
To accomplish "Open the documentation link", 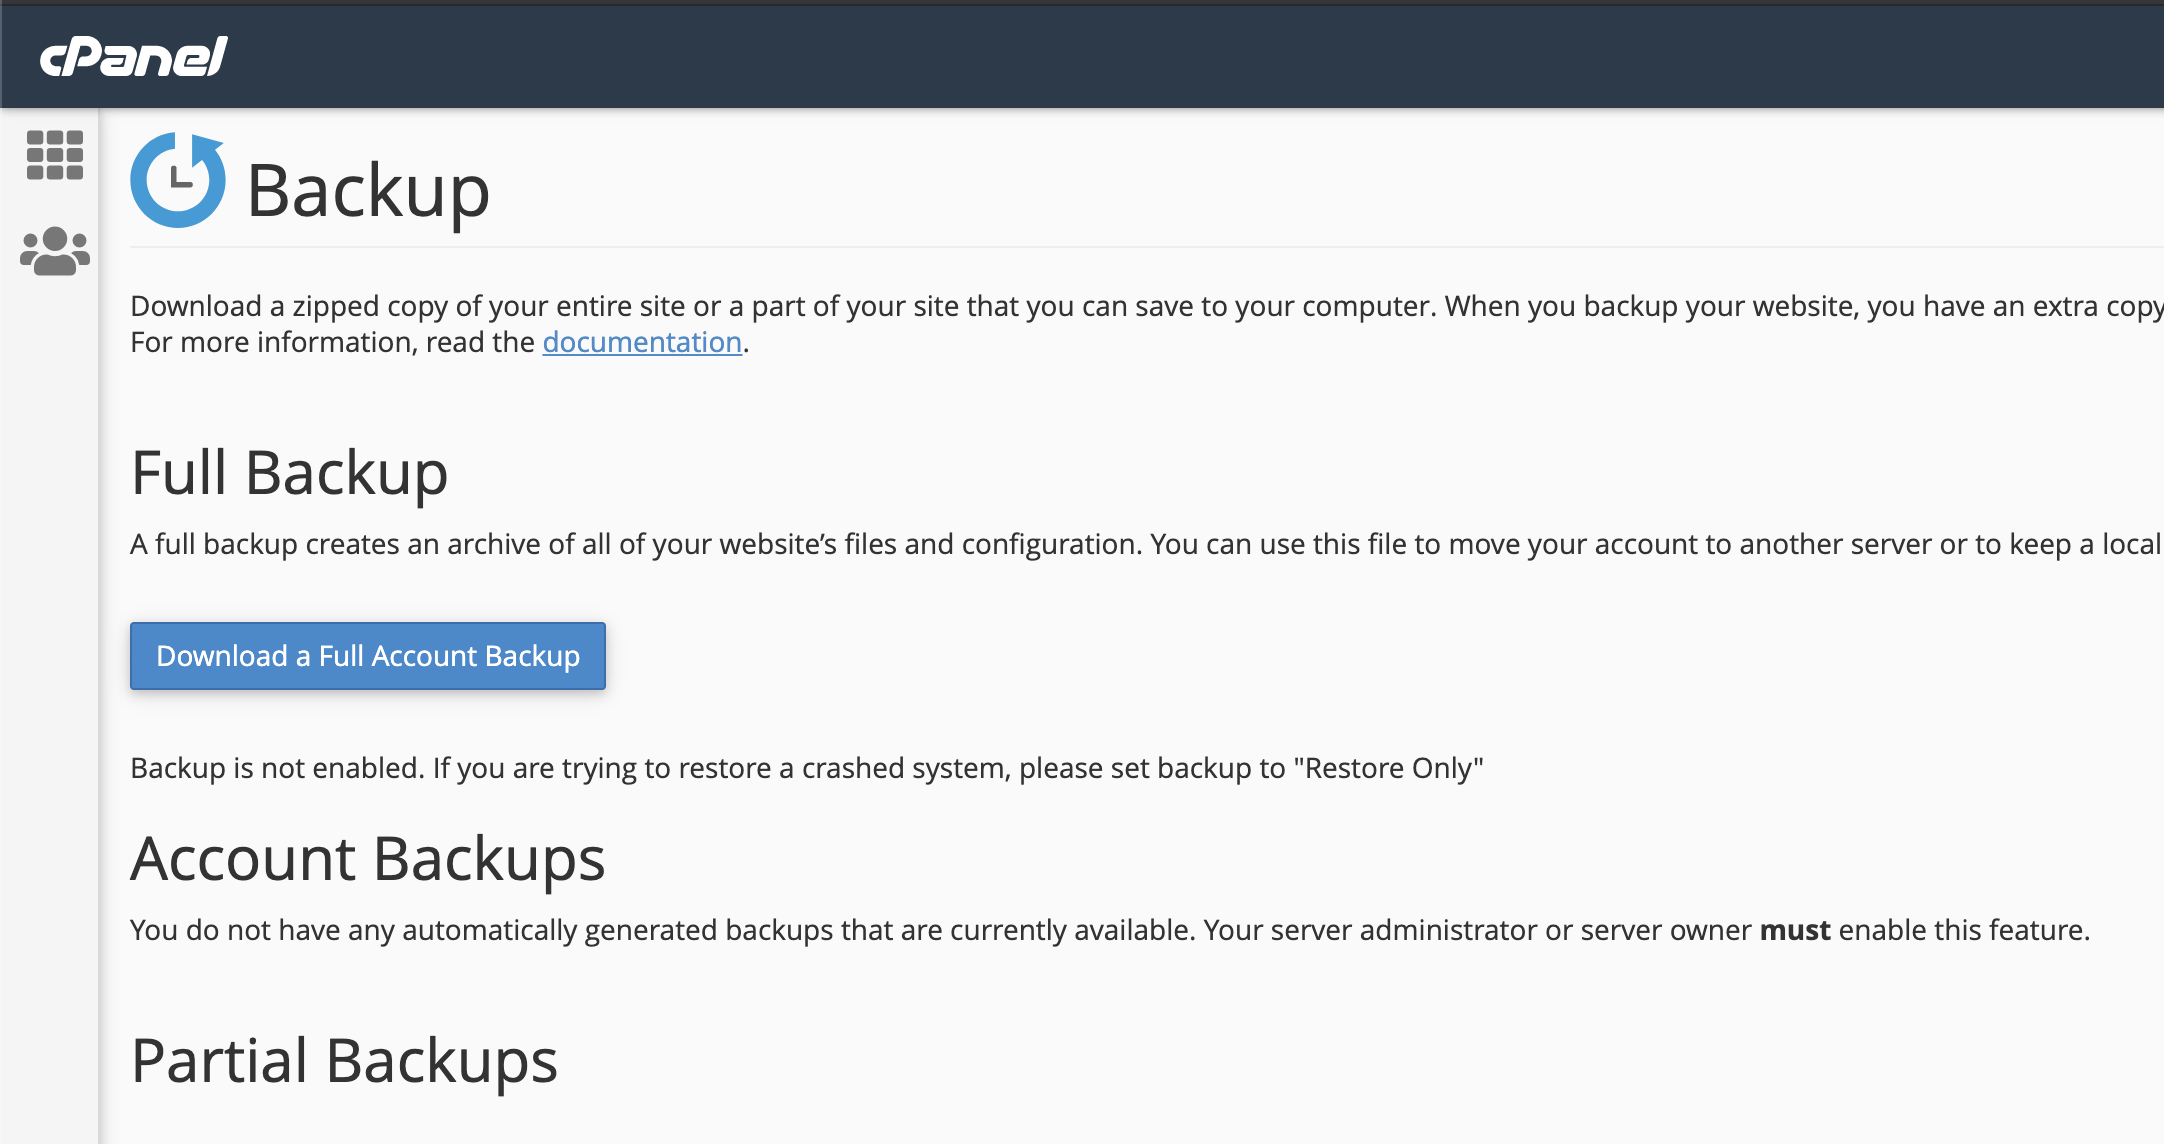I will coord(642,342).
